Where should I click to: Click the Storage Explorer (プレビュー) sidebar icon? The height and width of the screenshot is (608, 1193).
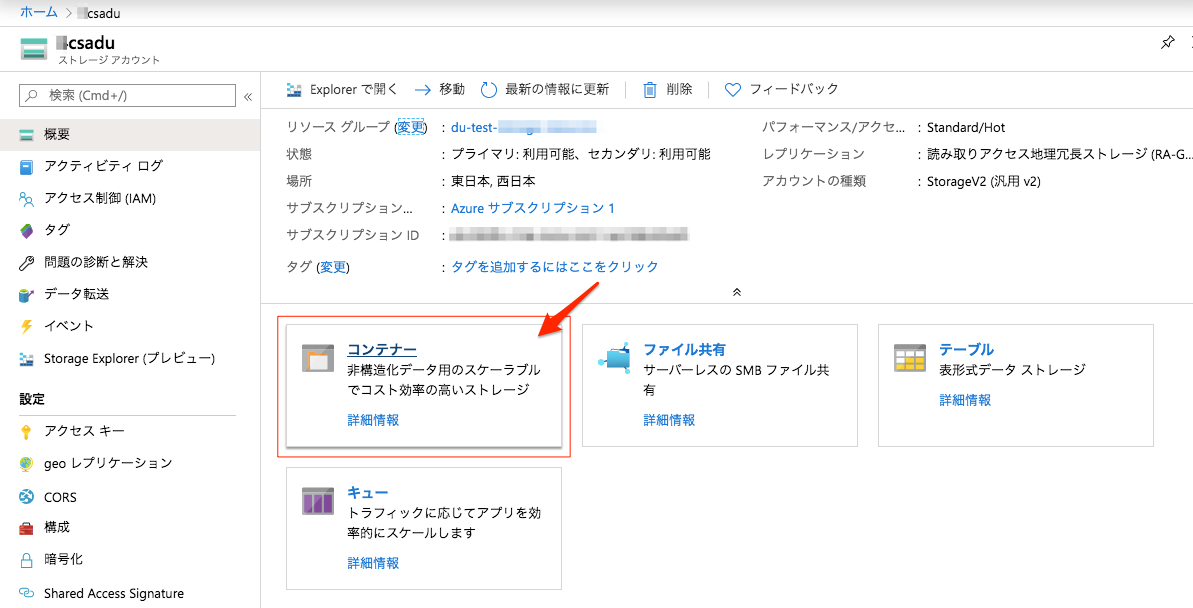(x=27, y=358)
